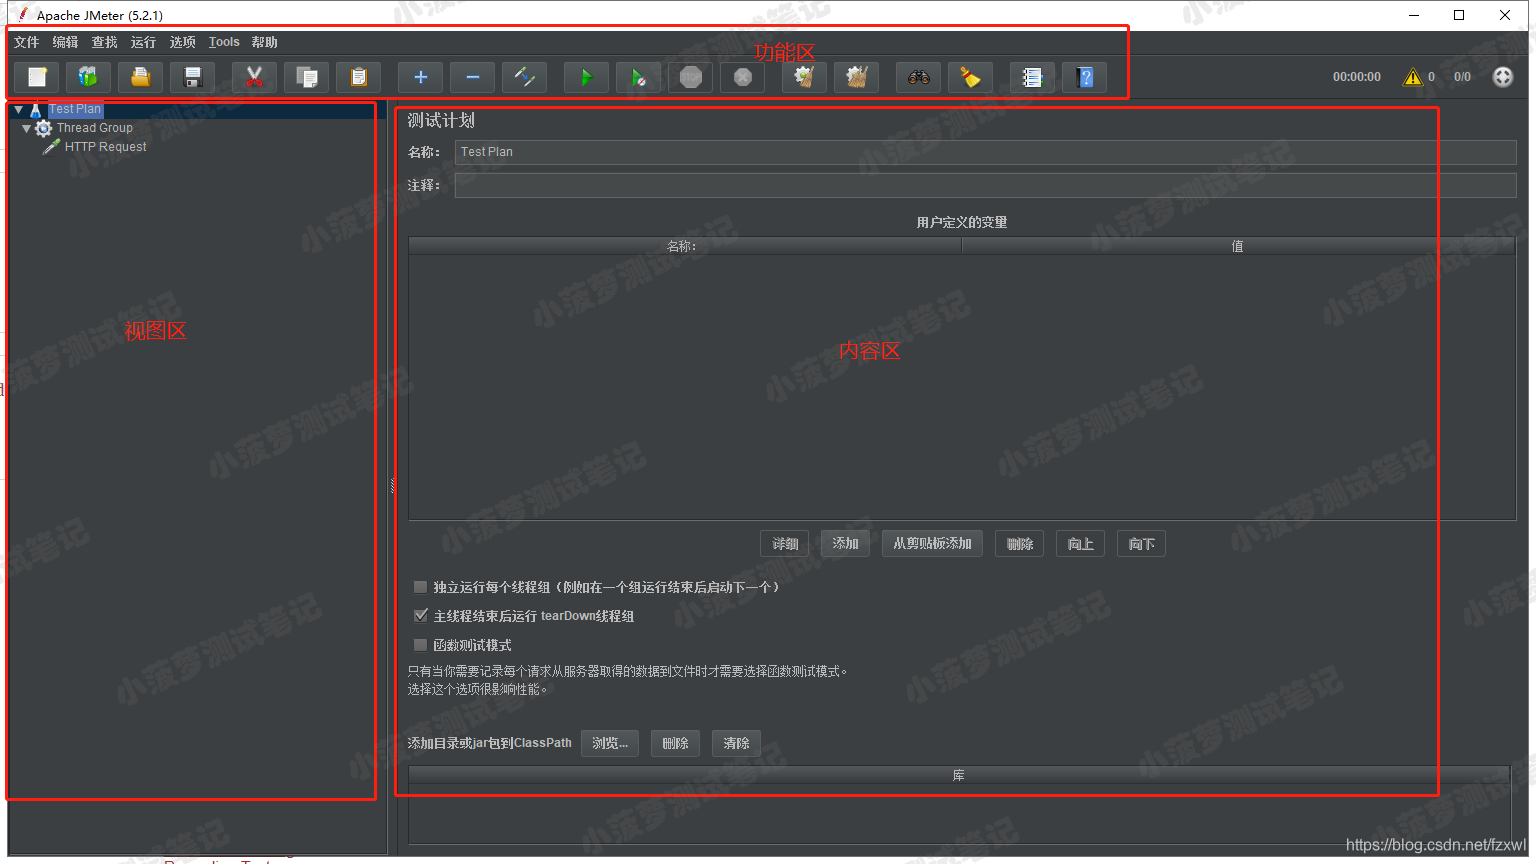Click the Open file folder icon
Viewport: 1536px width, 864px height.
[141, 77]
